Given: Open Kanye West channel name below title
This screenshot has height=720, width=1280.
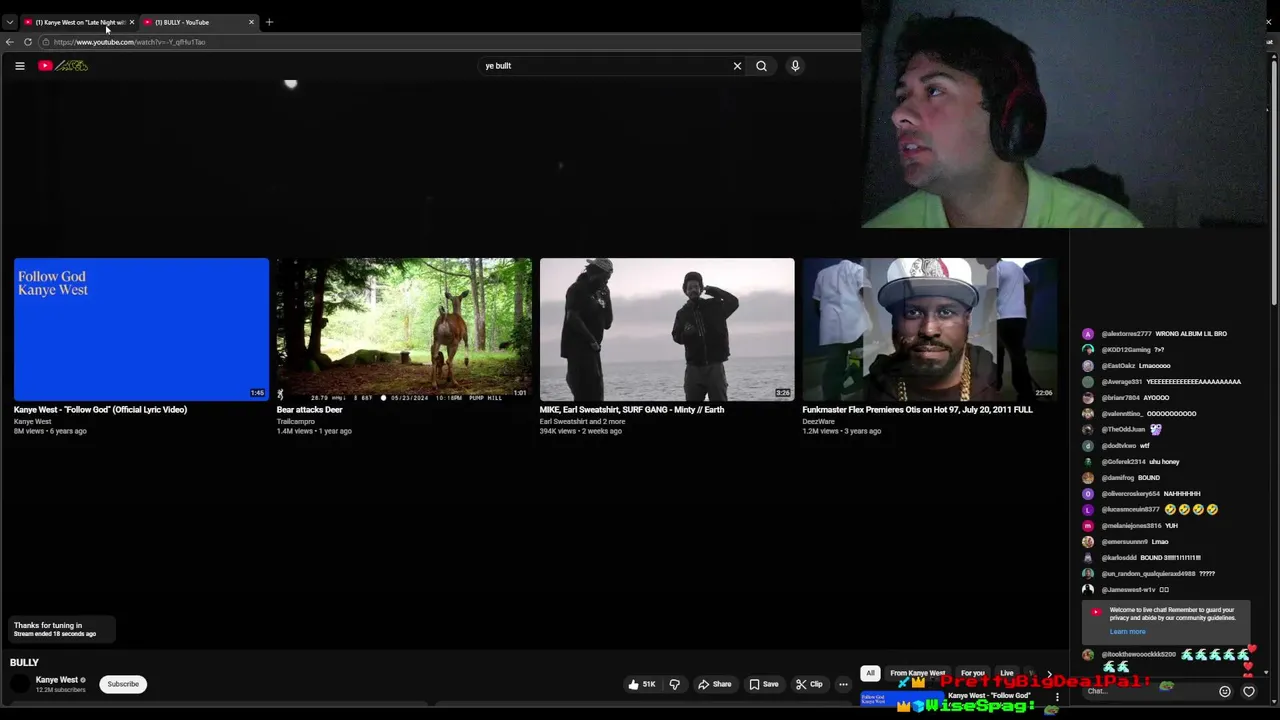Looking at the screenshot, I should (x=56, y=680).
